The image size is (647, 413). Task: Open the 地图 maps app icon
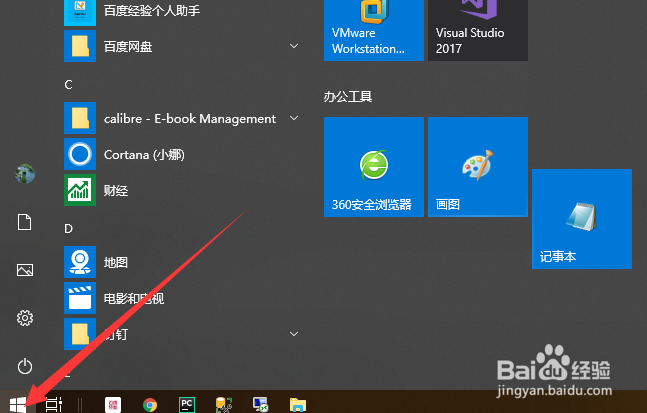pos(80,262)
